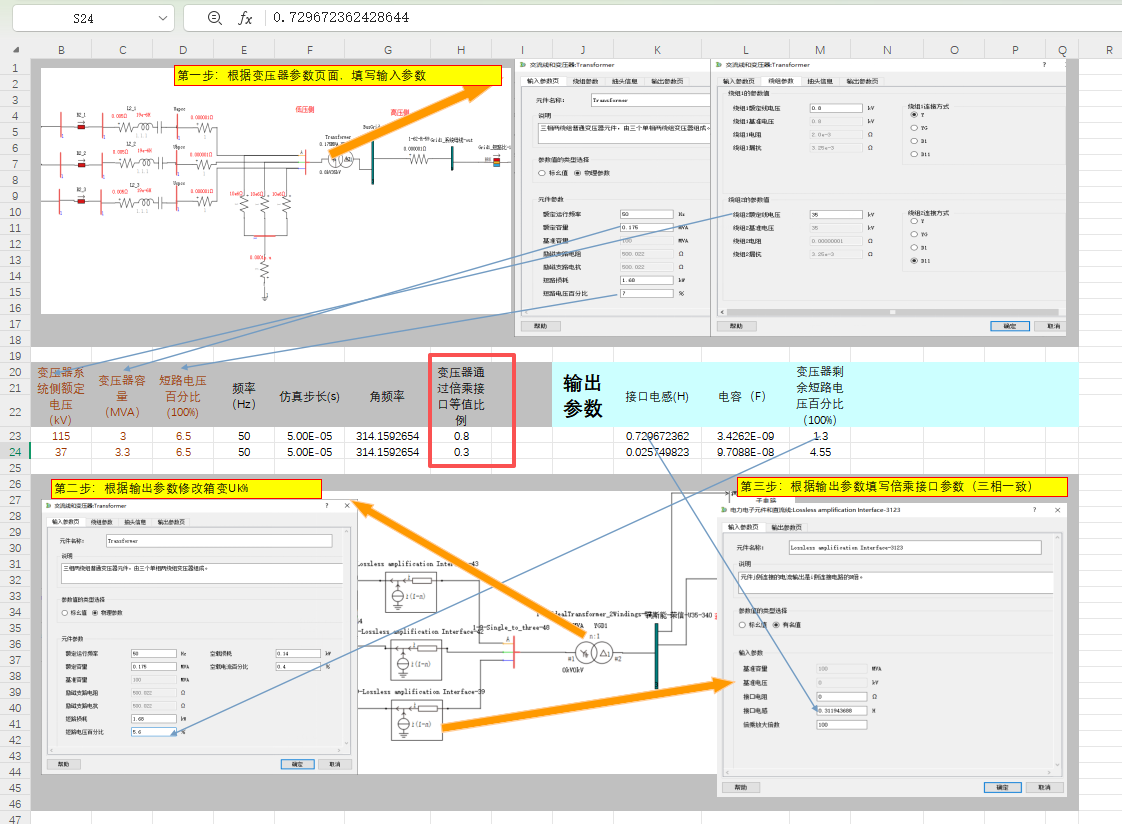This screenshot has height=824, width=1122.
Task: Click the question mark help icon in bottom-left Transformer dialog
Action: (326, 506)
